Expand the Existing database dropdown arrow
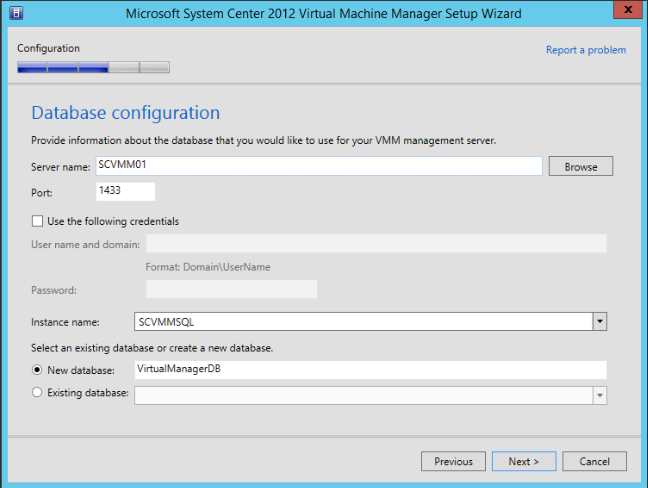Image resolution: width=648 pixels, height=488 pixels. [x=600, y=395]
